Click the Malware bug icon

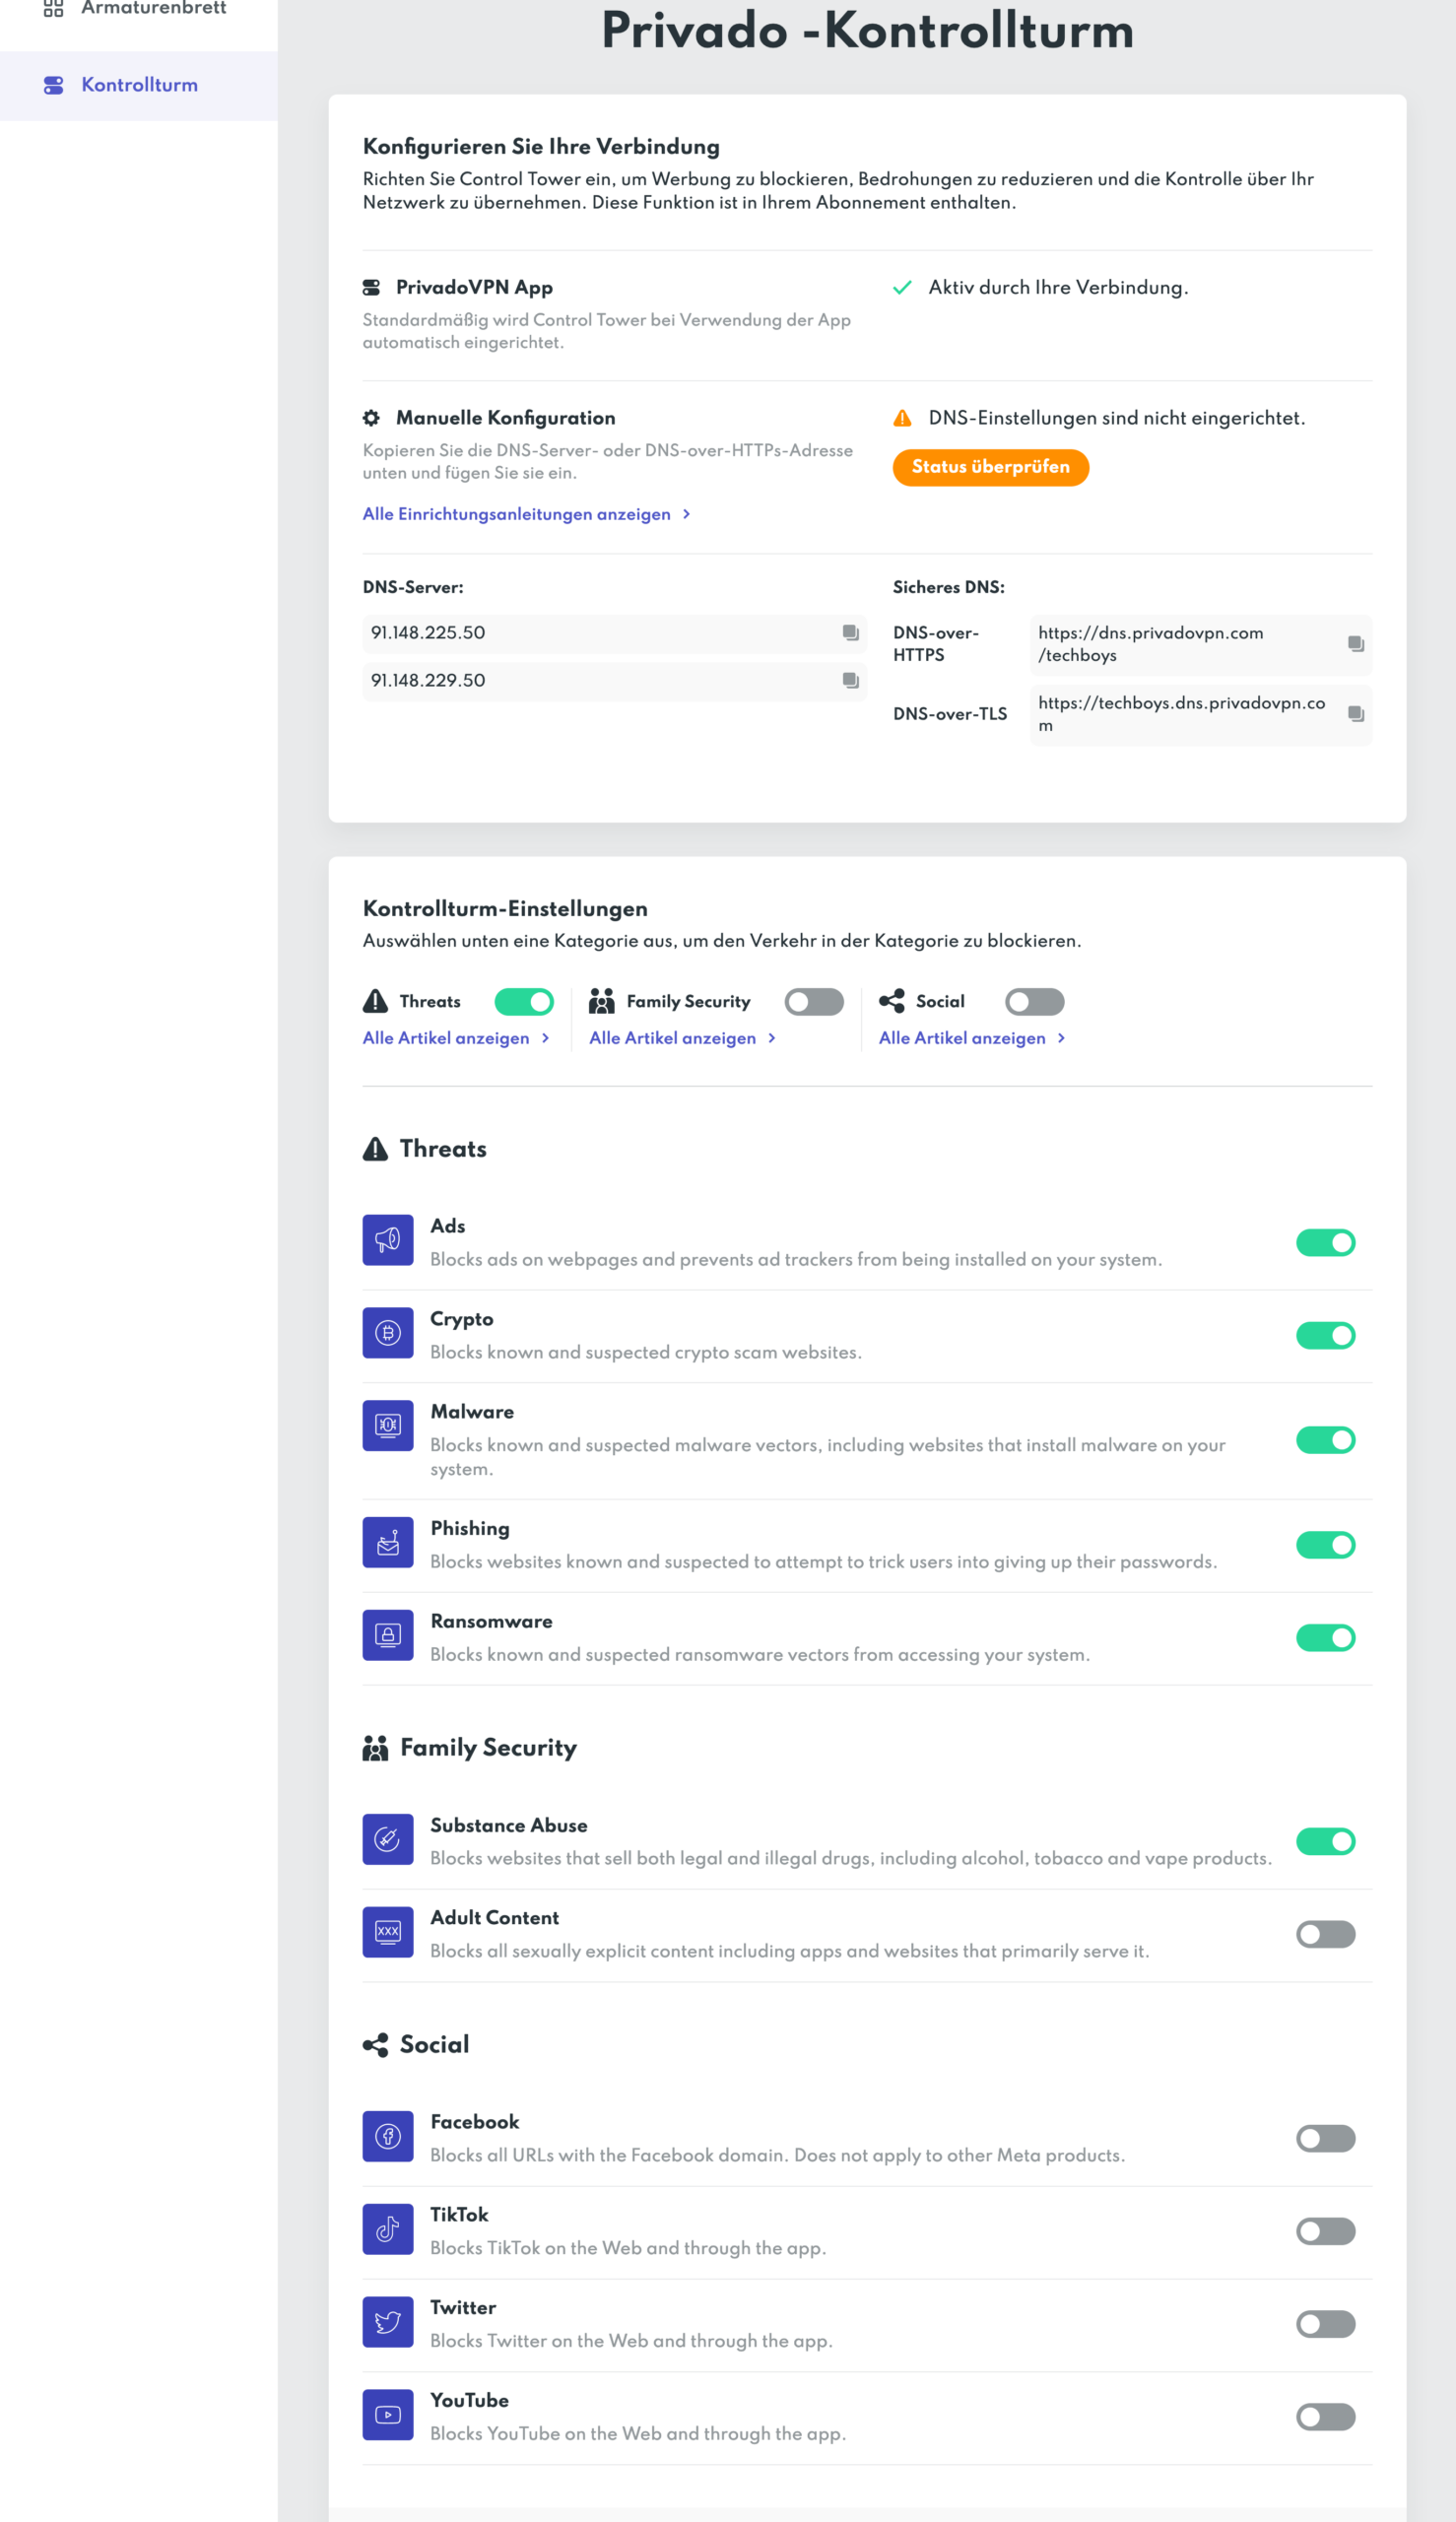388,1427
